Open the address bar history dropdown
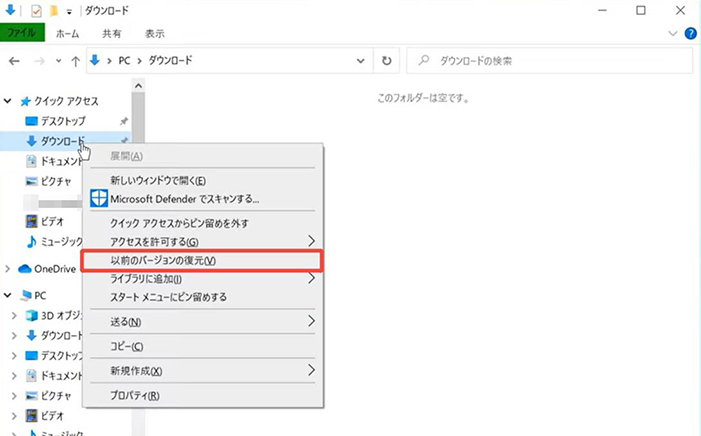 [x=360, y=61]
